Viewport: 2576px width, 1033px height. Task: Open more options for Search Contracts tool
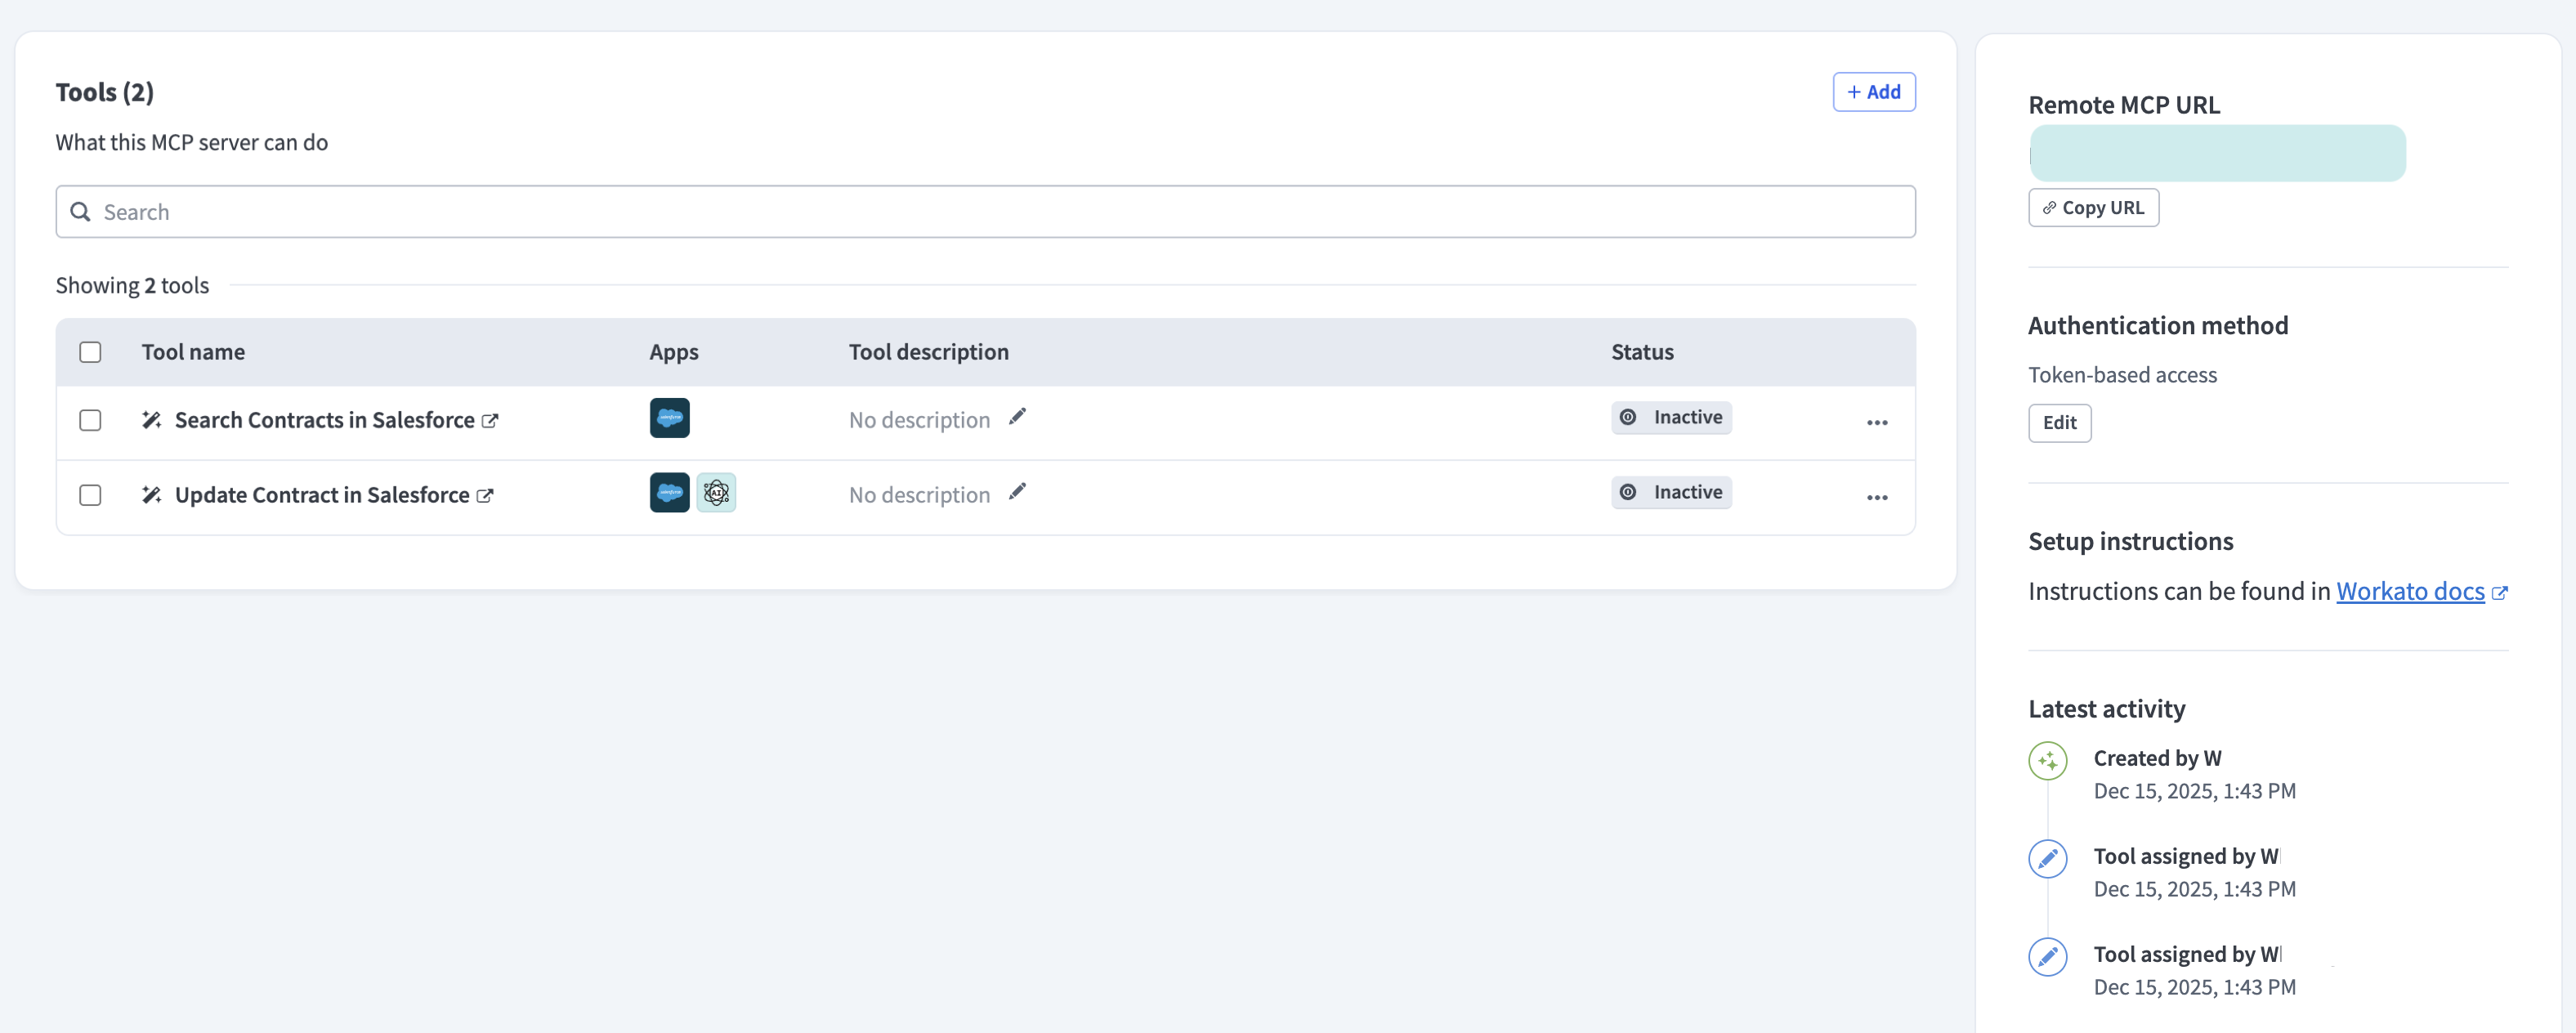coord(1876,423)
